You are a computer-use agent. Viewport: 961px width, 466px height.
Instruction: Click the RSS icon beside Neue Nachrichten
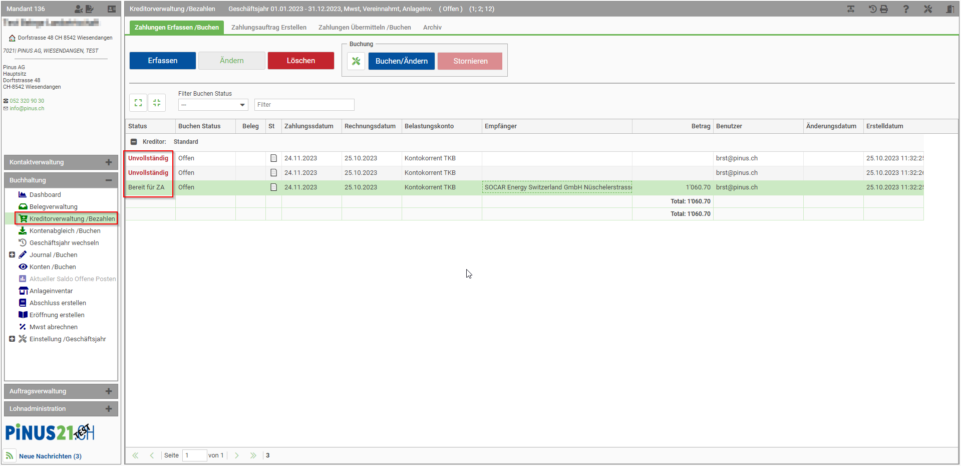pyautogui.click(x=10, y=456)
